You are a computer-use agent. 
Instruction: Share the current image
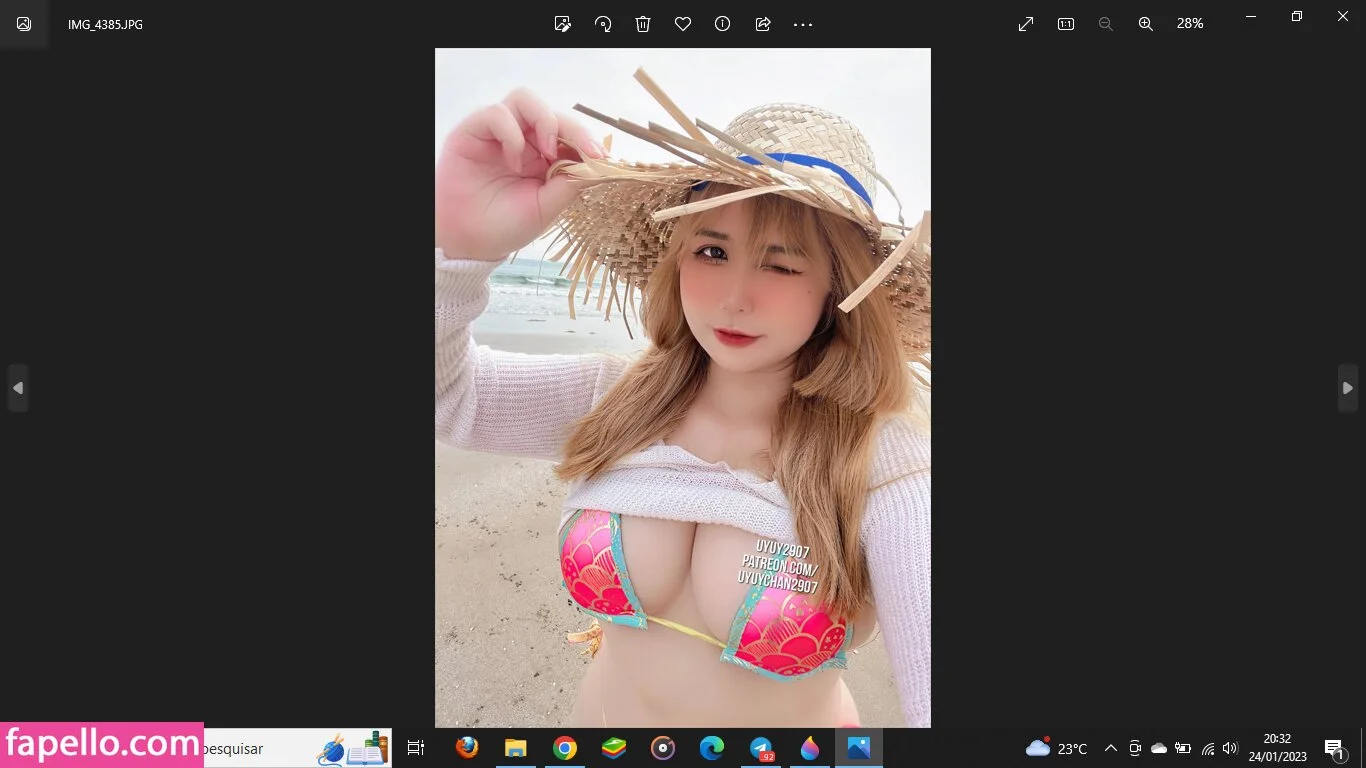click(x=763, y=24)
